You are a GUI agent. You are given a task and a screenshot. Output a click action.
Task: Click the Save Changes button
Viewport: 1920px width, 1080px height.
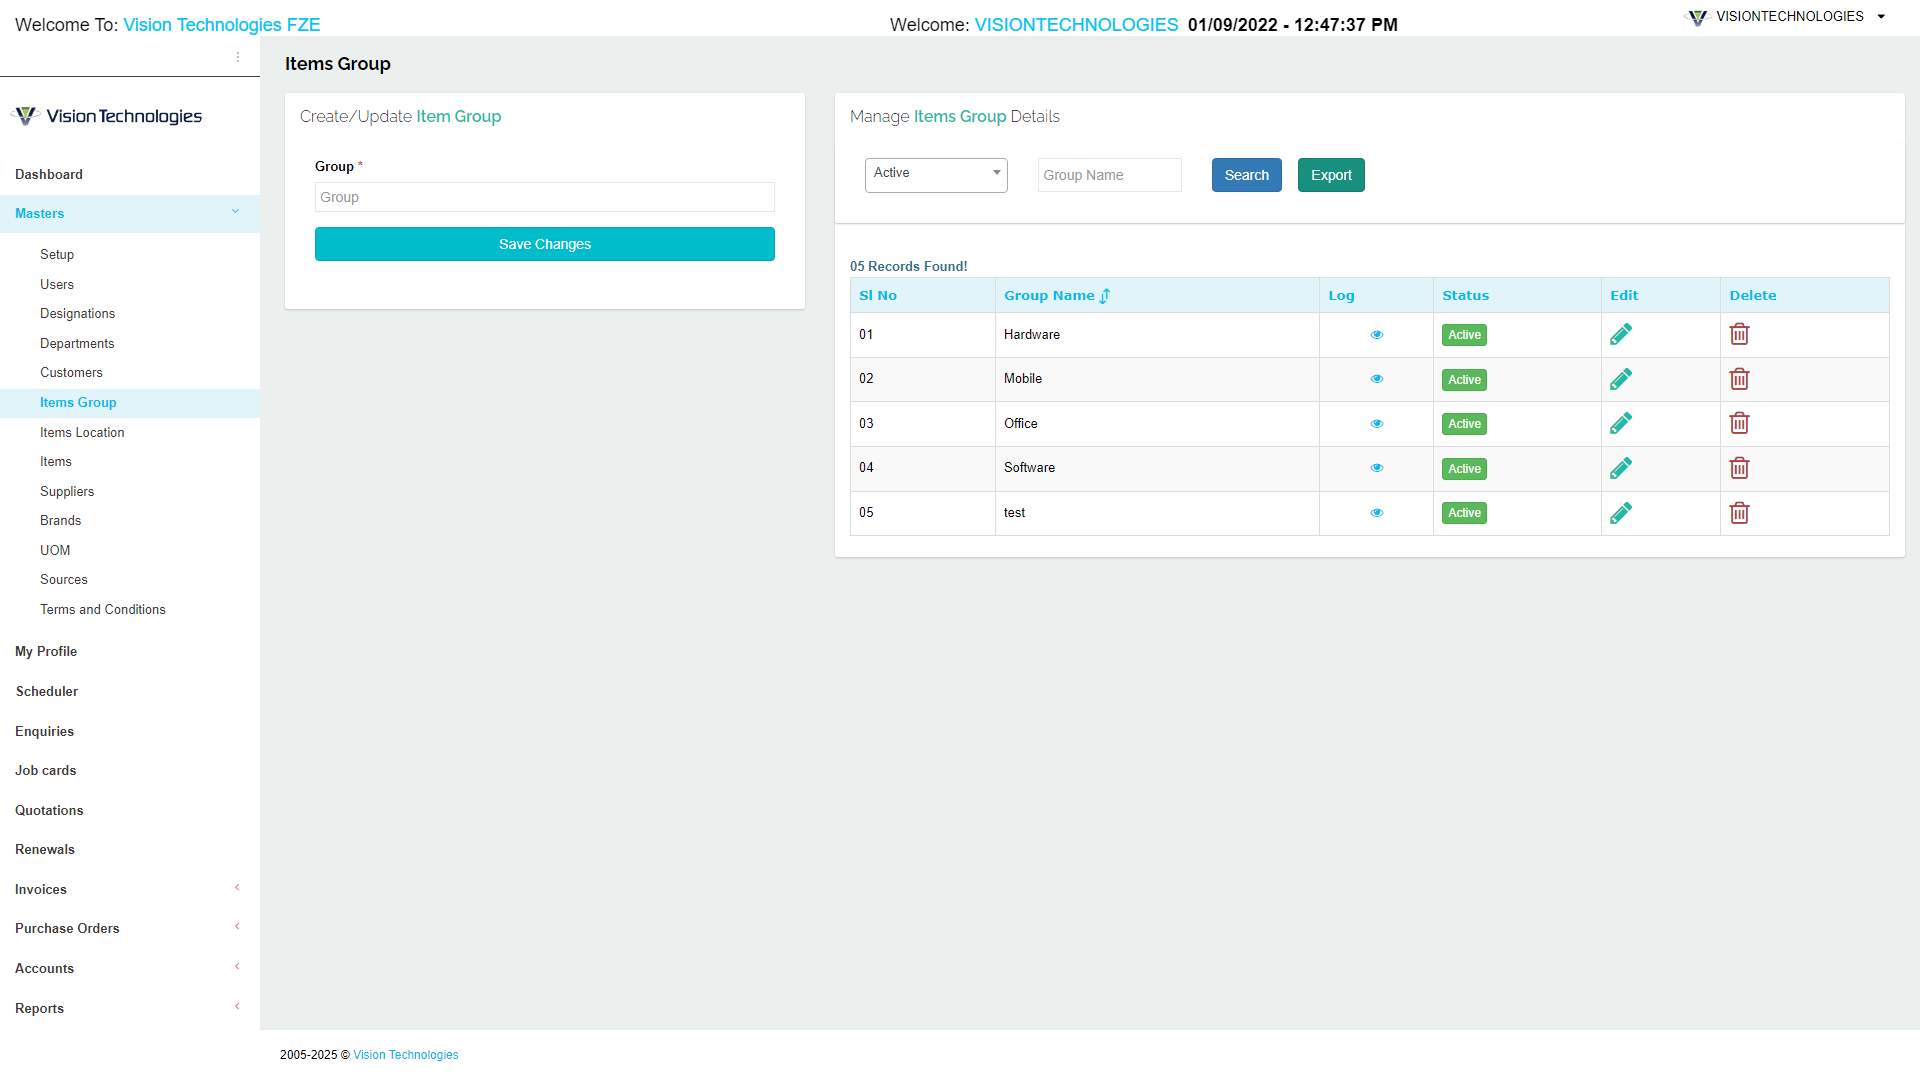pyautogui.click(x=544, y=243)
